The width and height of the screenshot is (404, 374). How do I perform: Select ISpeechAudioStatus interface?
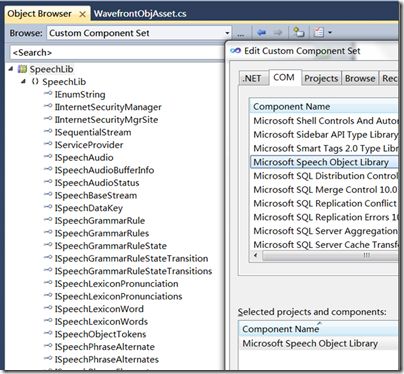coord(97,183)
